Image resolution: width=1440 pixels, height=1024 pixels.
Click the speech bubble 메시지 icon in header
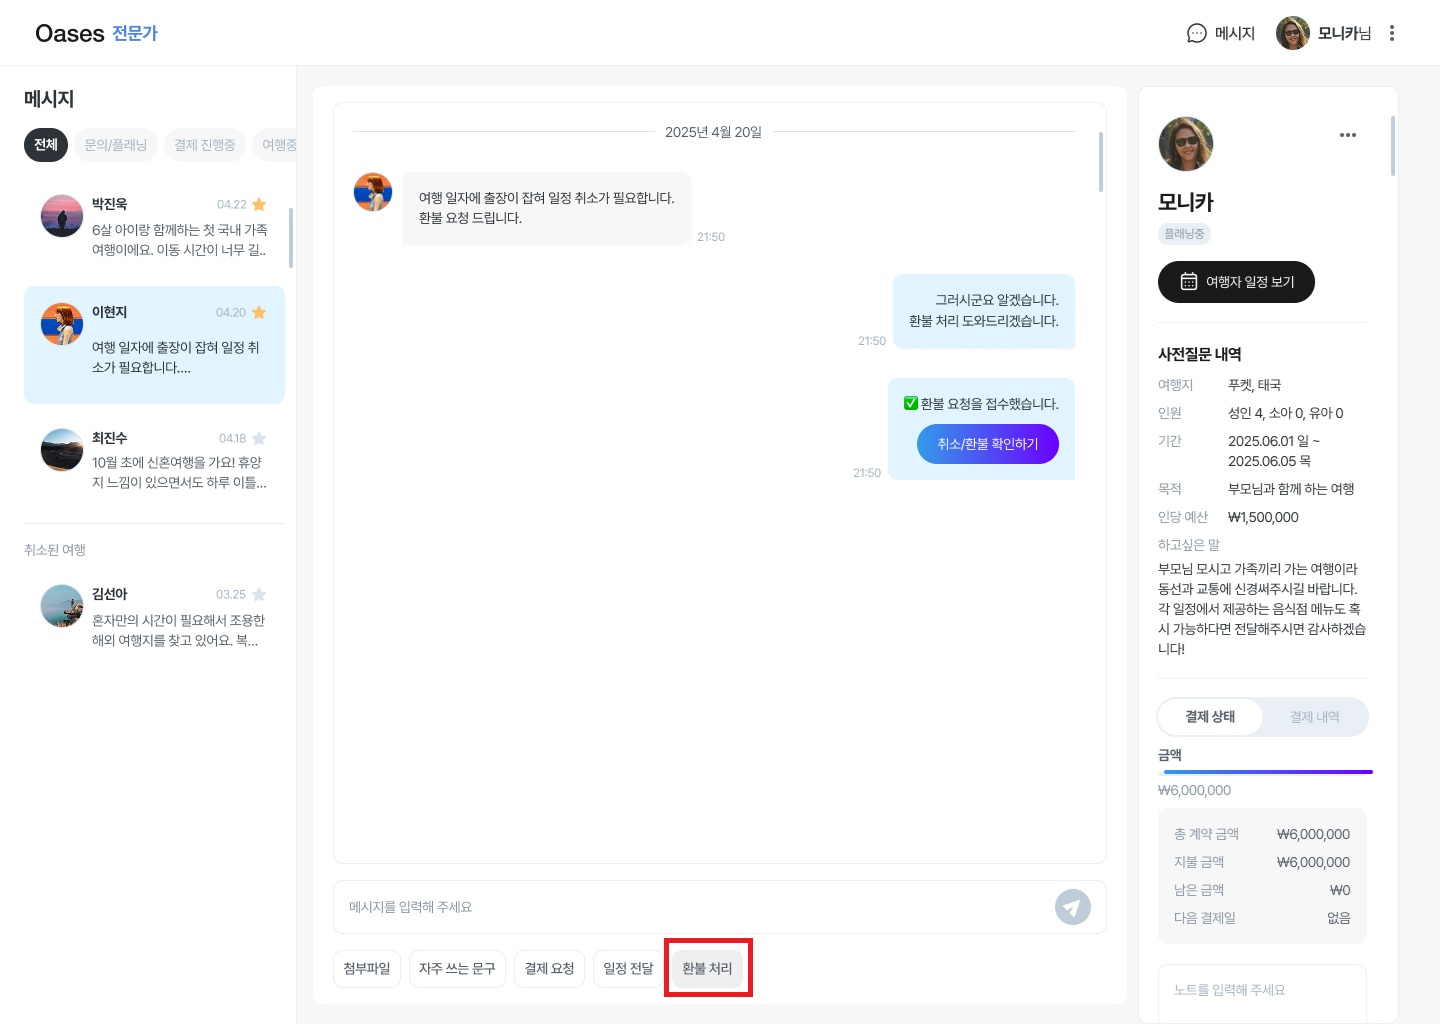click(x=1196, y=33)
